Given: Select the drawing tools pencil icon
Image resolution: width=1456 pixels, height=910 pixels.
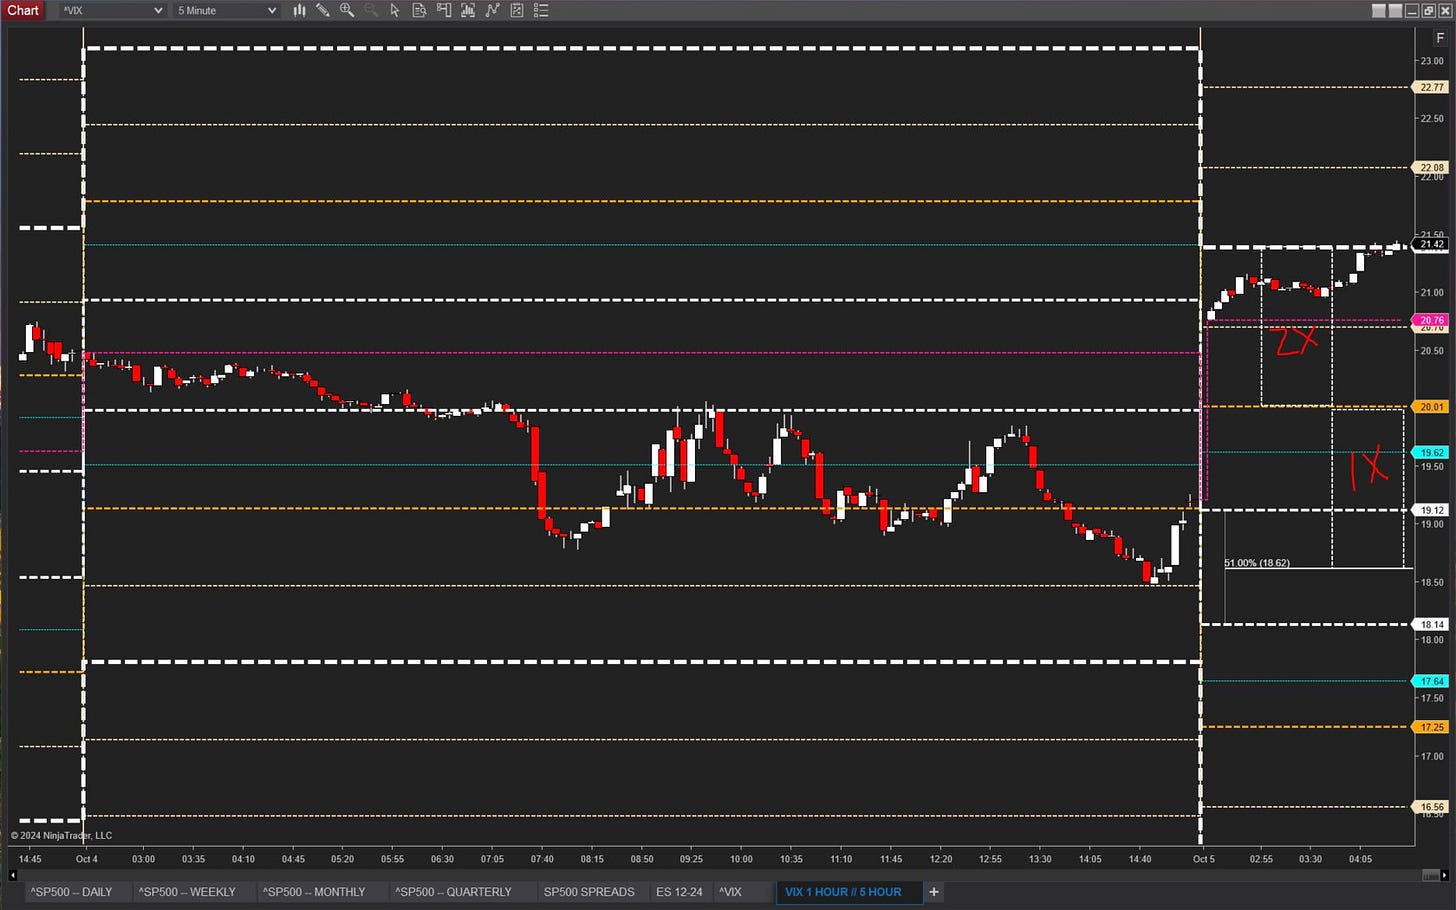Looking at the screenshot, I should tap(323, 10).
